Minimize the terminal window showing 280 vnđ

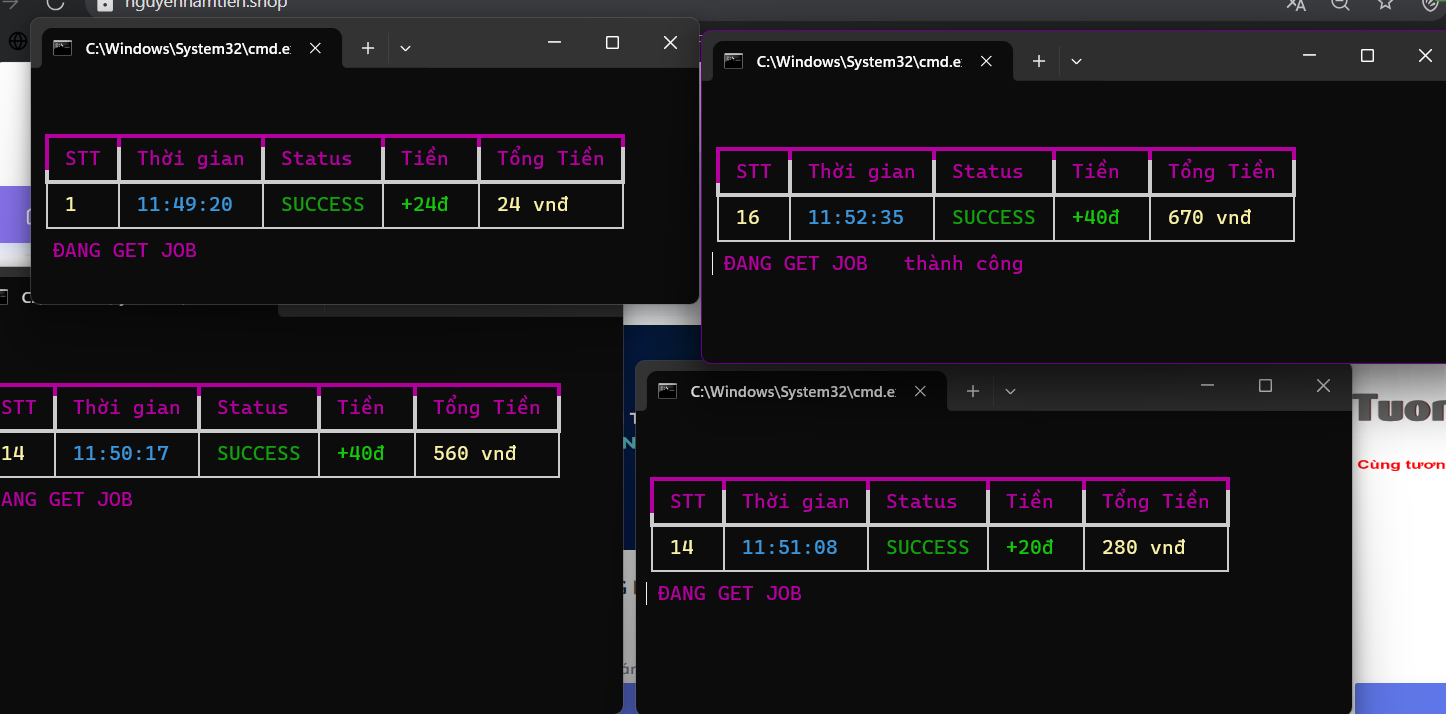tap(1207, 385)
